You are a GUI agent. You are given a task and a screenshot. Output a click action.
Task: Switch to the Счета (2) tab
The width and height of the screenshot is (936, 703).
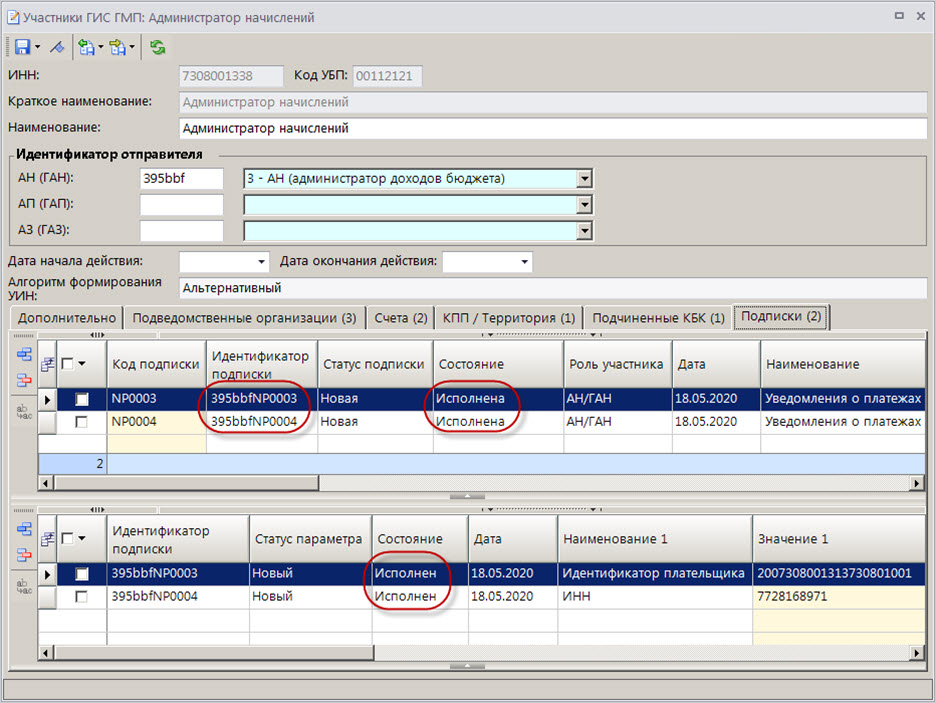pos(401,318)
